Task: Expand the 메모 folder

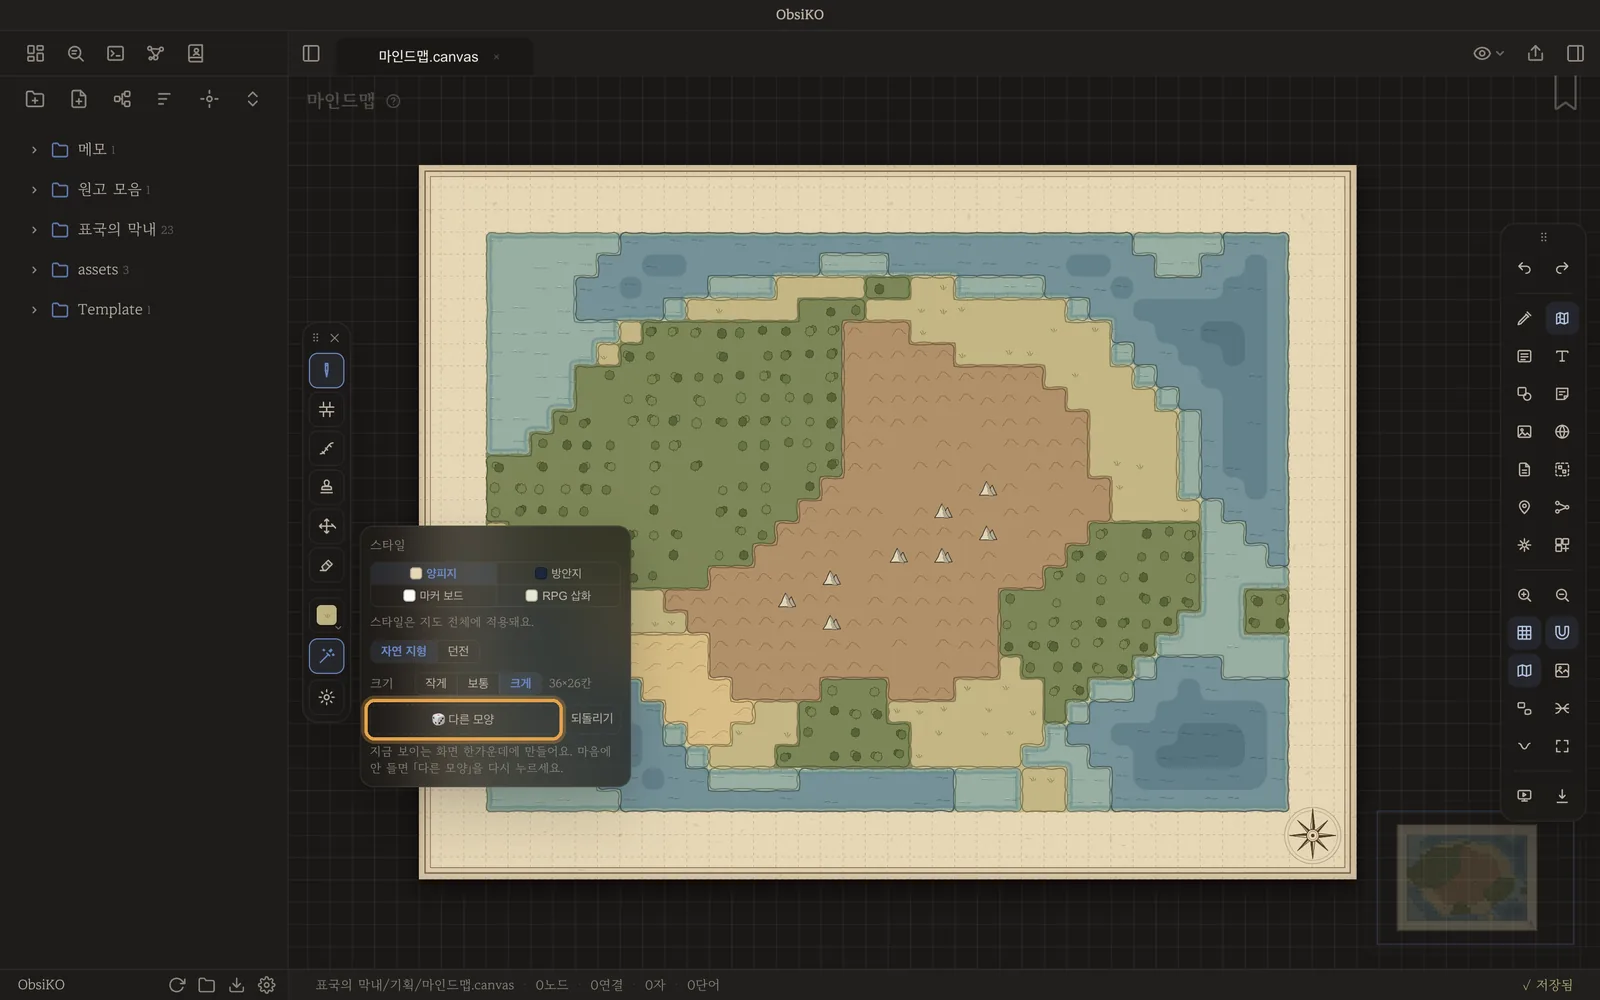Action: tap(34, 150)
